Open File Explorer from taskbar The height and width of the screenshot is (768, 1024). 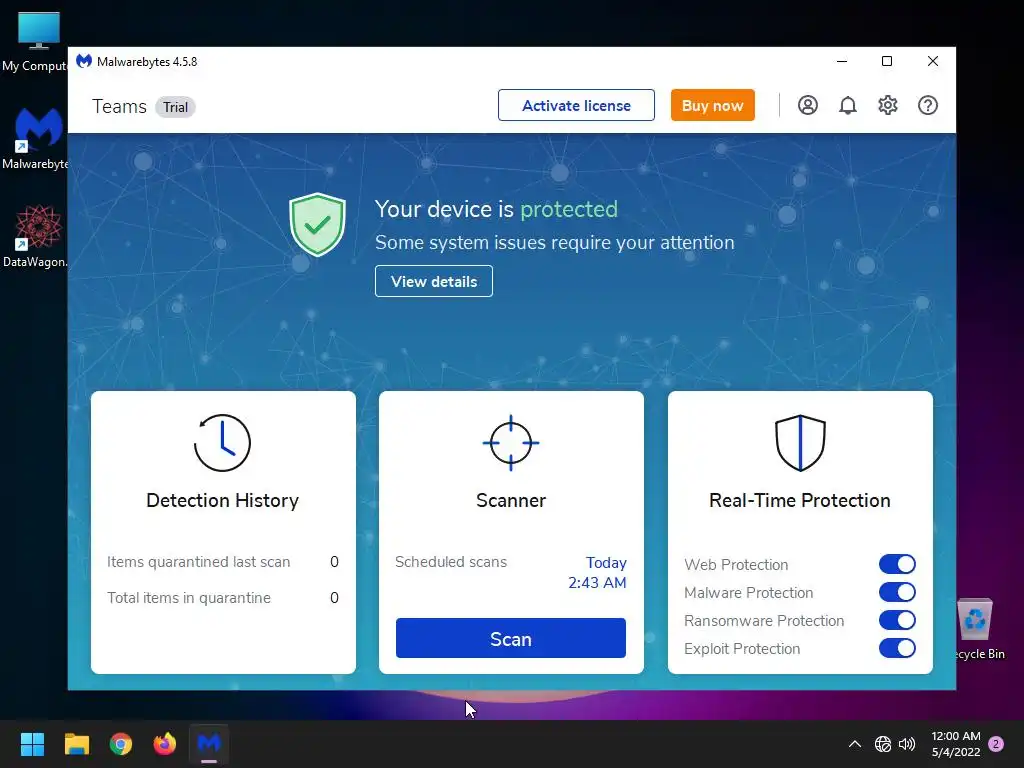pyautogui.click(x=76, y=744)
